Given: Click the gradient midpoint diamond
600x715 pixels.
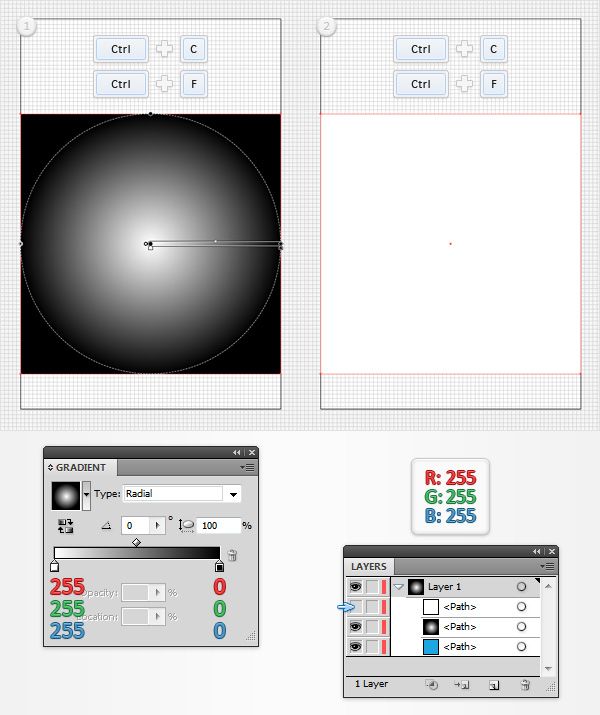Looking at the screenshot, I should pyautogui.click(x=136, y=542).
